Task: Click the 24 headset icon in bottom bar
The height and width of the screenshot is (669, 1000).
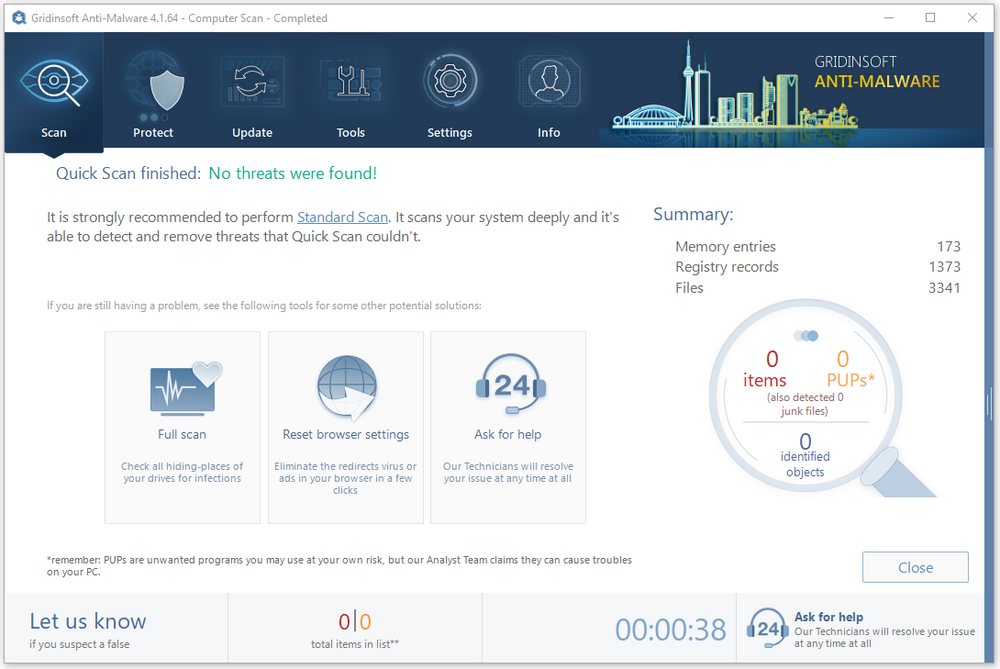Action: click(768, 628)
